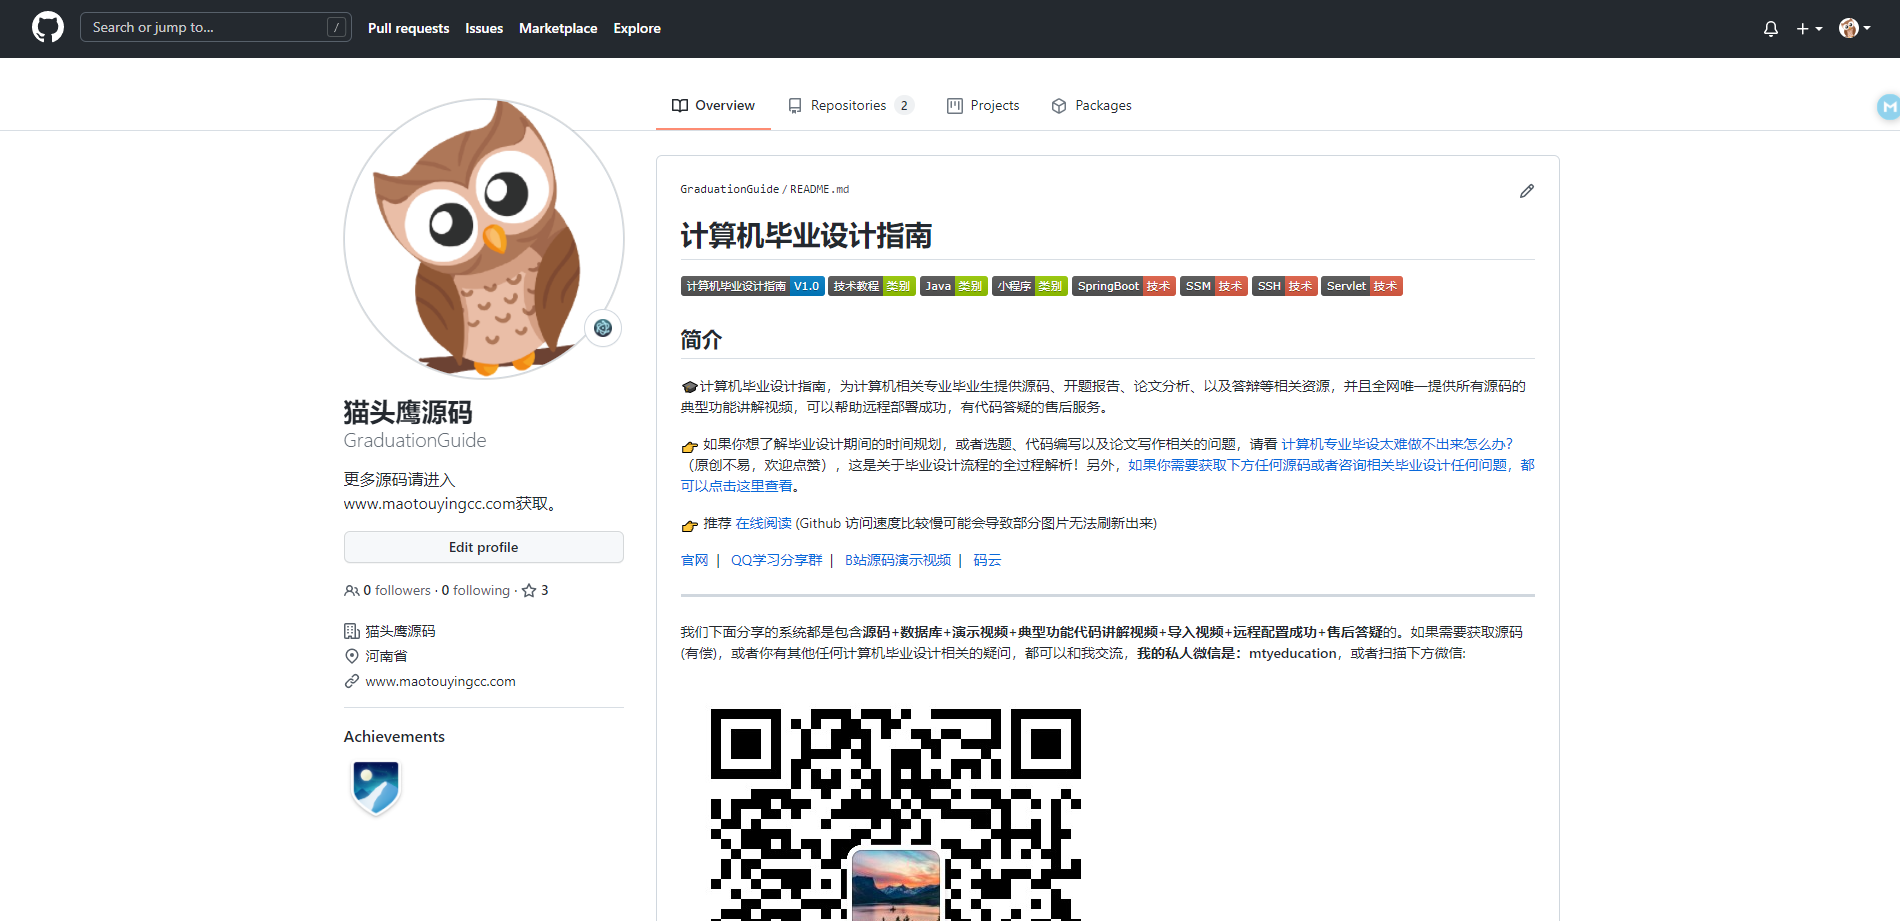This screenshot has height=921, width=1900.
Task: Open the README.md path link
Action: (819, 189)
